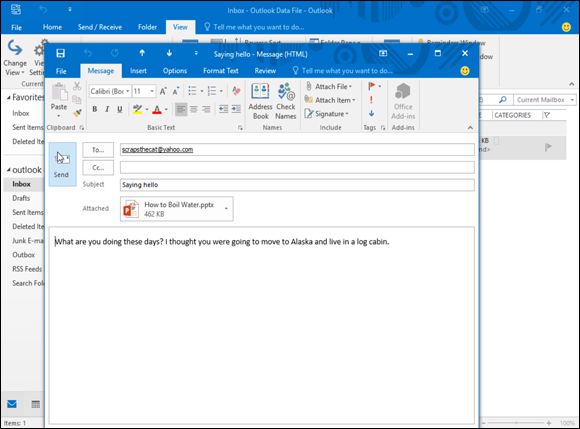
Task: Open the font name dropdown Calibri
Action: (127, 91)
